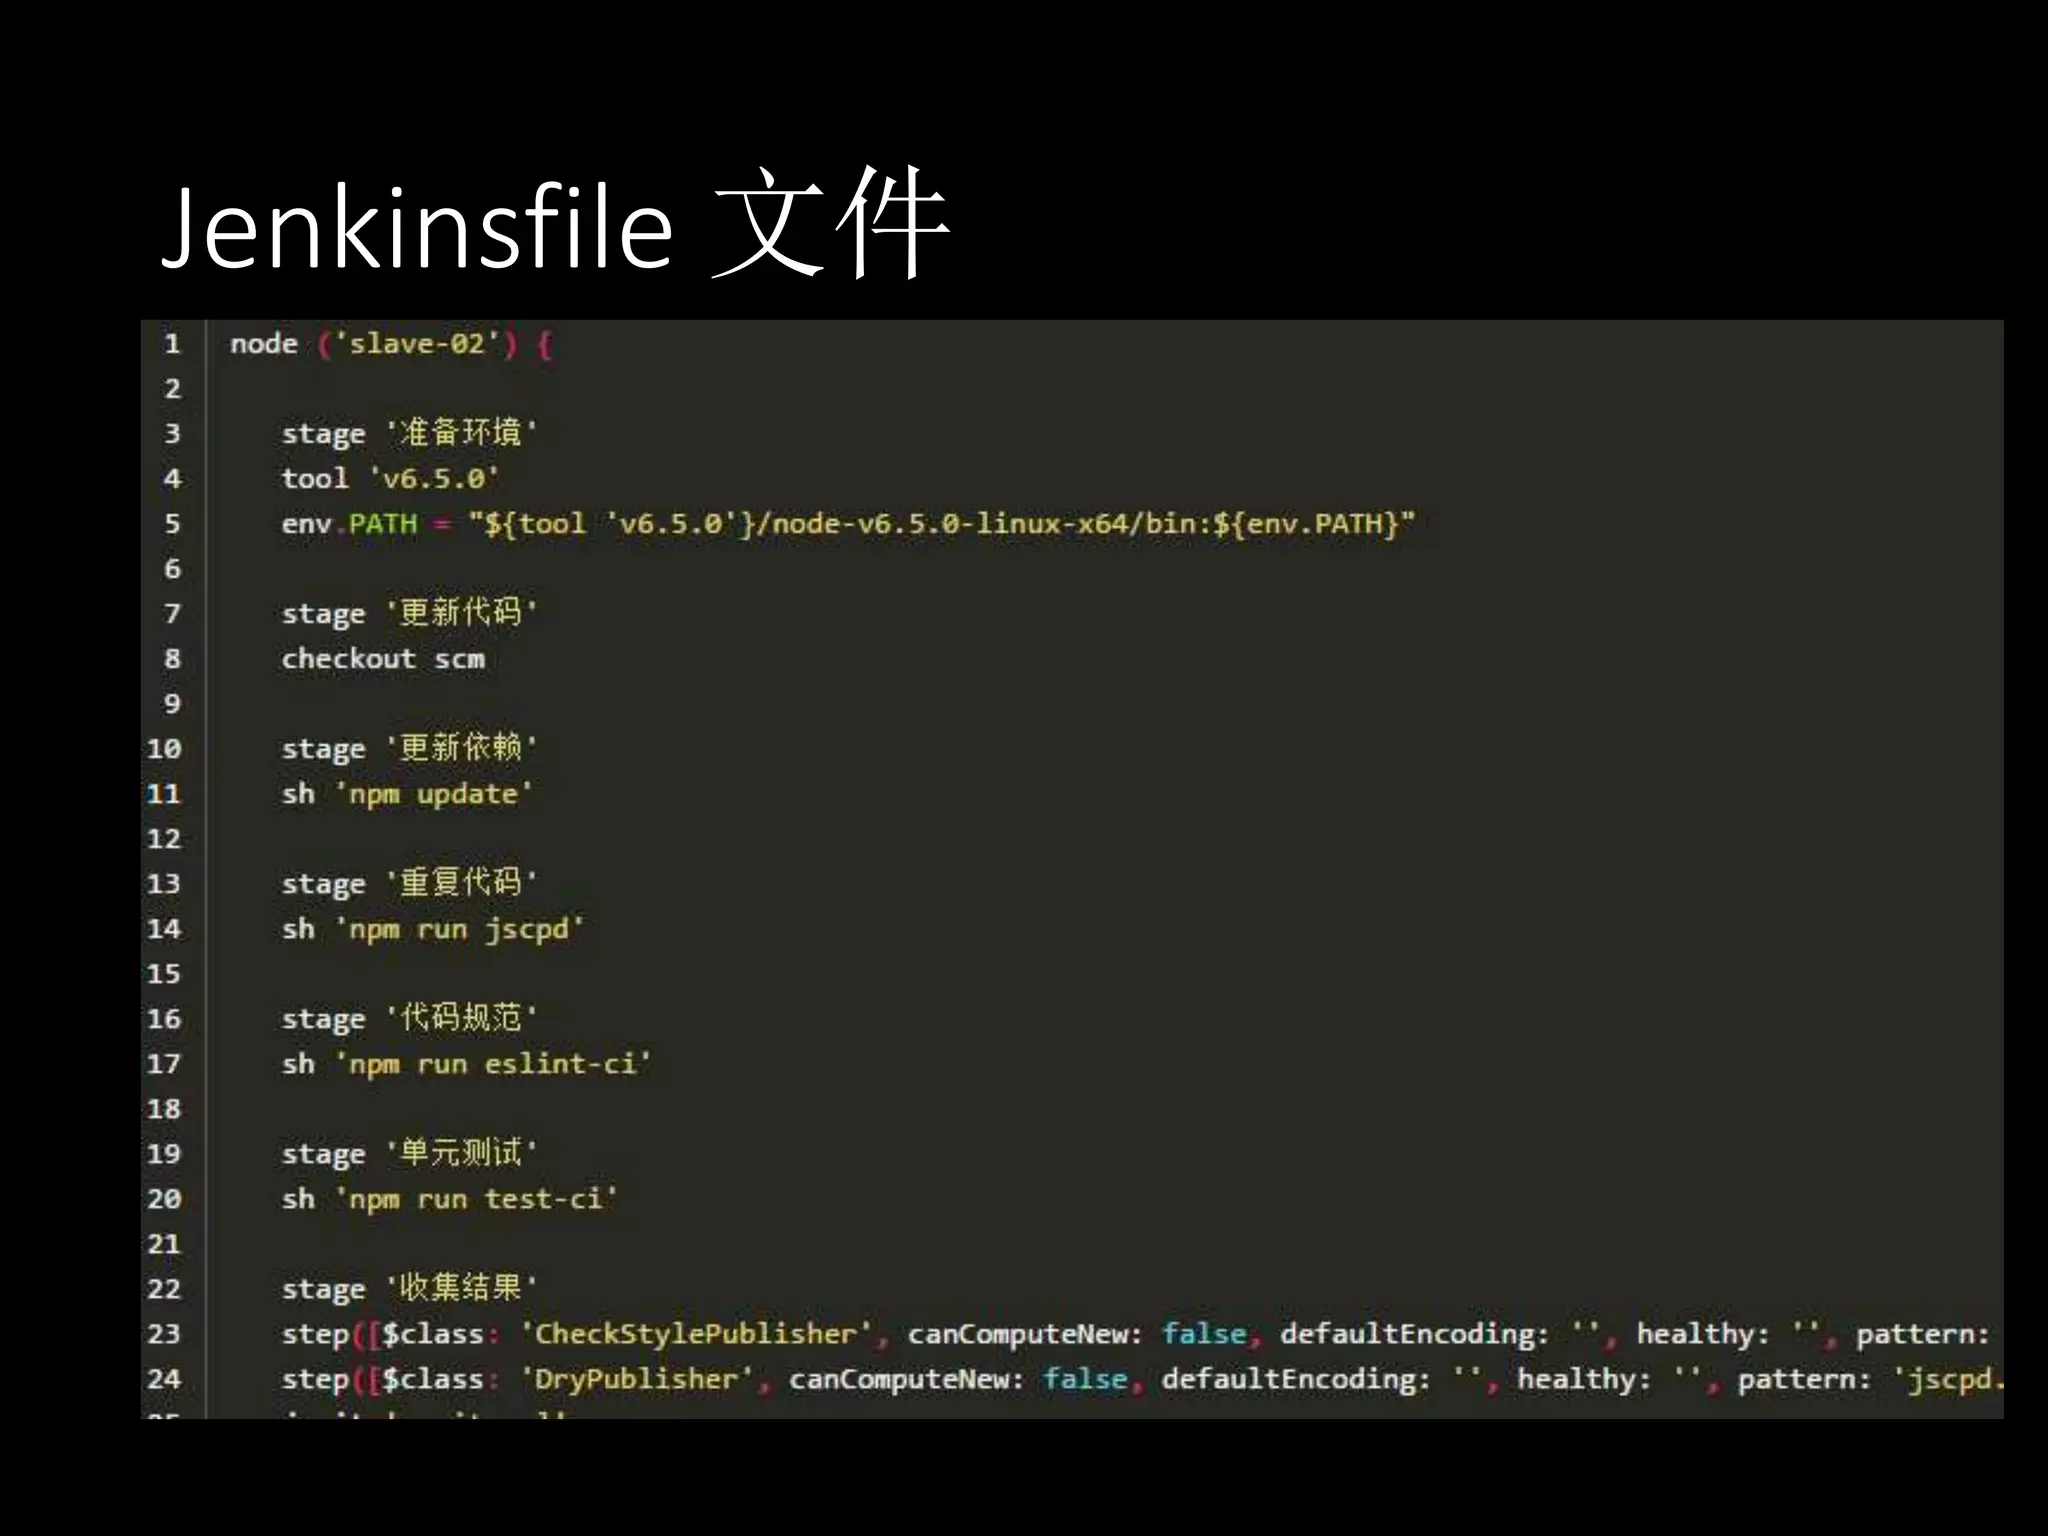Click the code line node ('slave-02') {
Image resolution: width=2048 pixels, height=1536 pixels.
(x=391, y=344)
